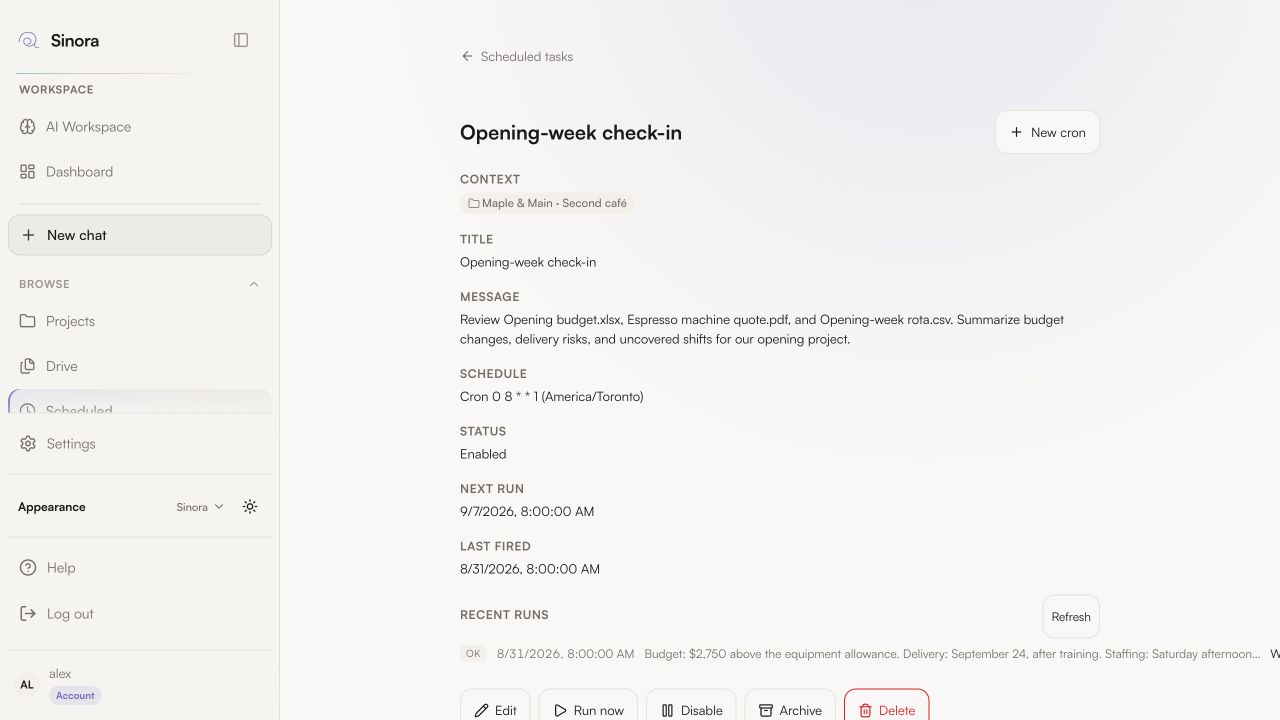The height and width of the screenshot is (720, 1280).
Task: Toggle light mode sun icon
Action: click(x=250, y=507)
